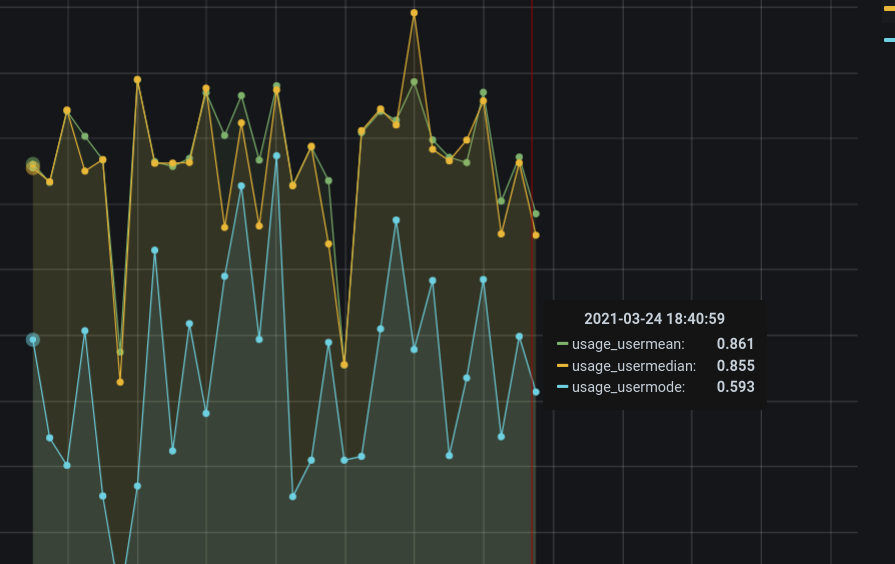Click the green swatch next to usage_usermean
Screen dimensions: 895x564
pos(562,344)
